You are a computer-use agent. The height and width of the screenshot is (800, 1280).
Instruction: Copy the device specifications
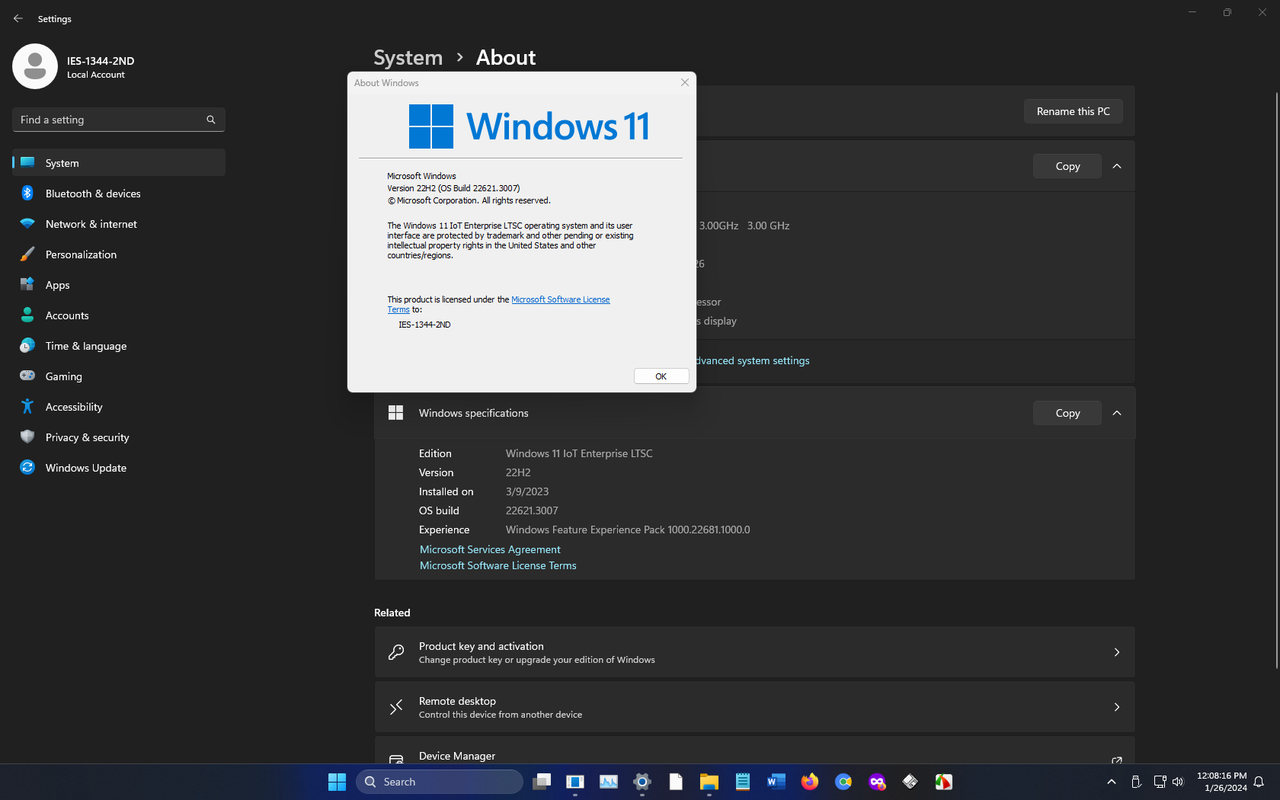tap(1067, 166)
